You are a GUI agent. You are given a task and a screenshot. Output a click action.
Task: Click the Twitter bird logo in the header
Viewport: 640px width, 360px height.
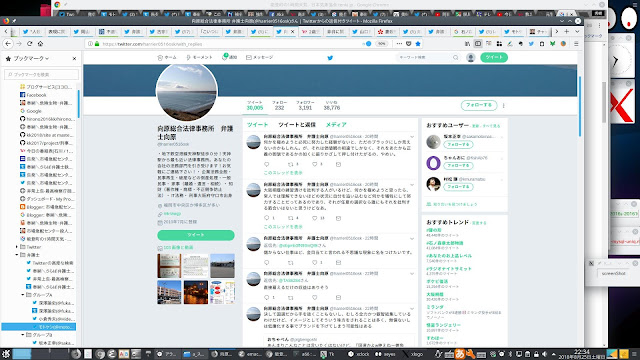(330, 58)
